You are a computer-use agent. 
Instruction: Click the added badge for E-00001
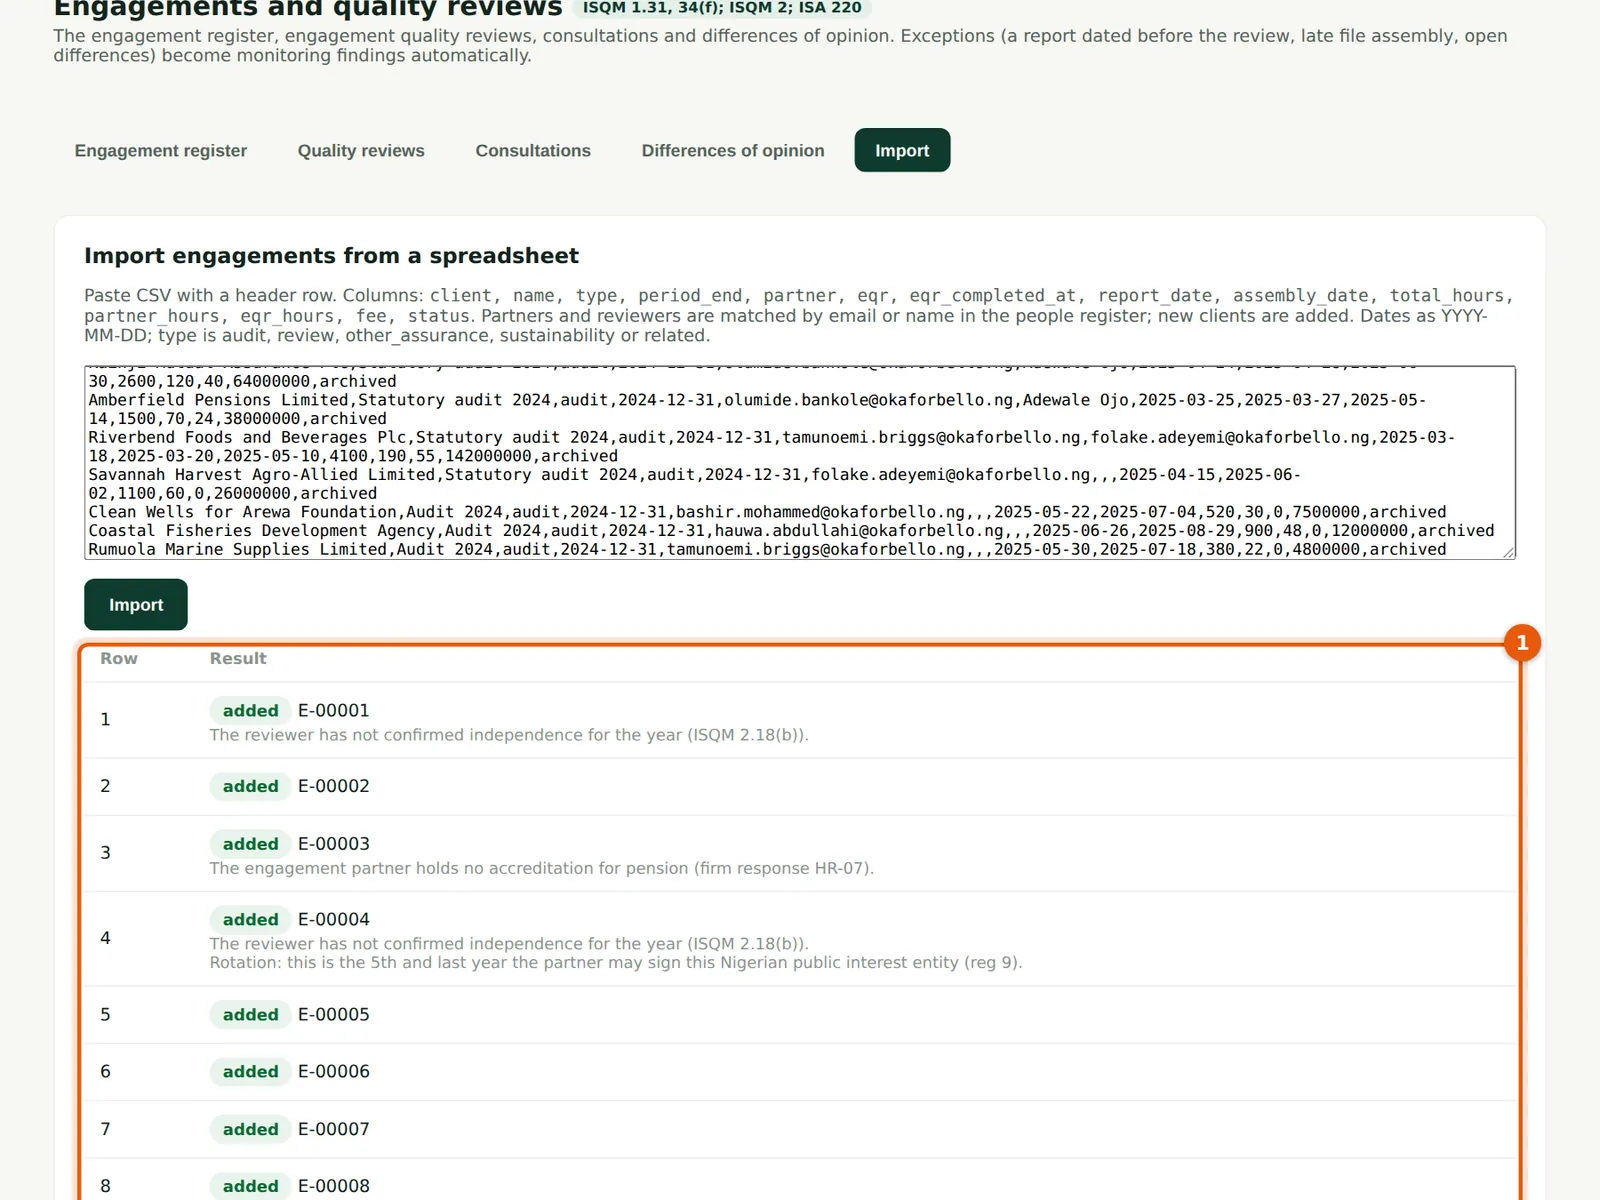pos(250,710)
